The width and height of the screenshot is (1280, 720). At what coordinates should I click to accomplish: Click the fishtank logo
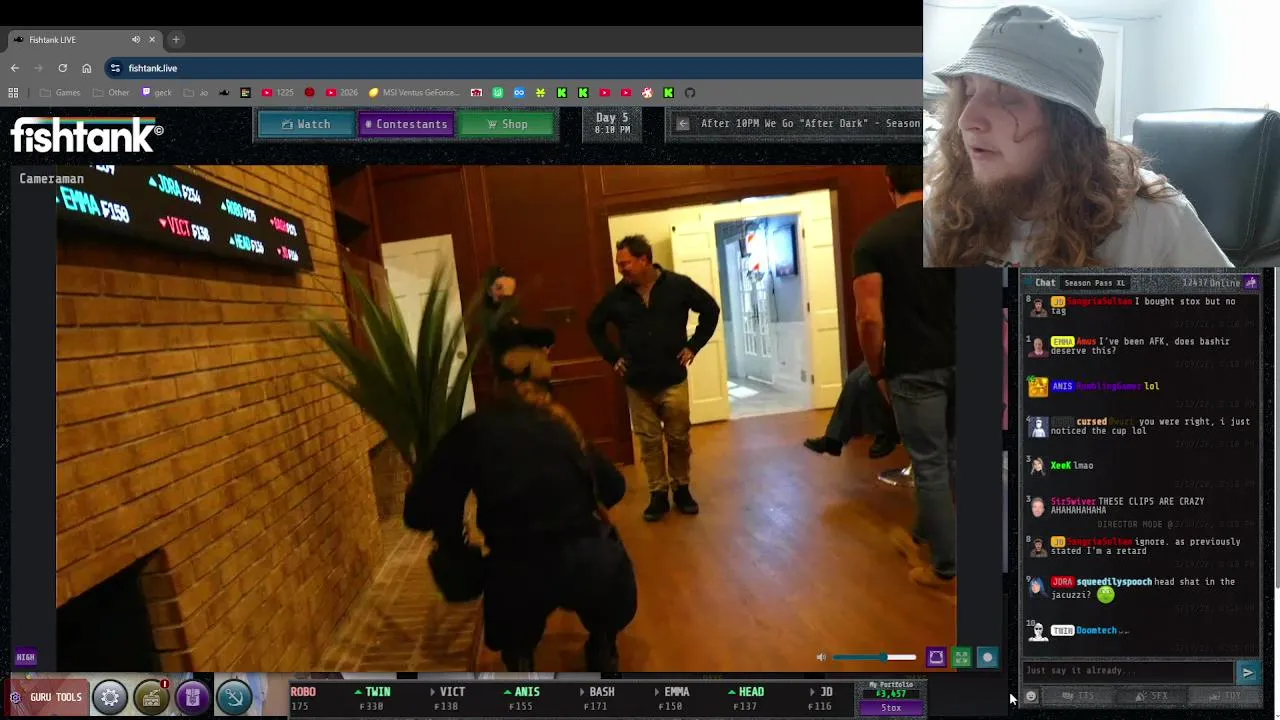87,135
